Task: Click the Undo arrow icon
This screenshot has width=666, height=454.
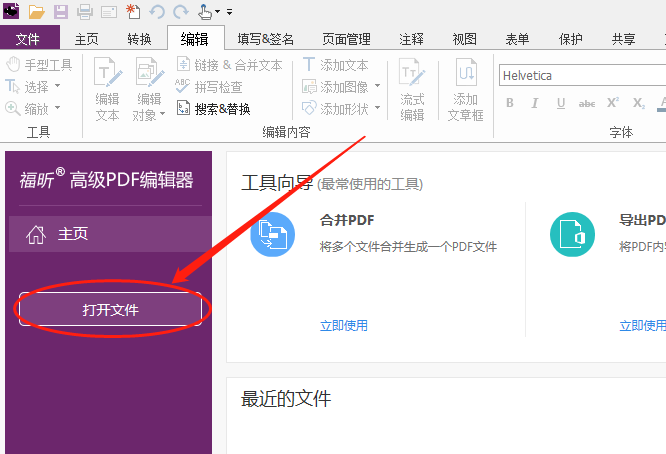Action: click(x=157, y=11)
